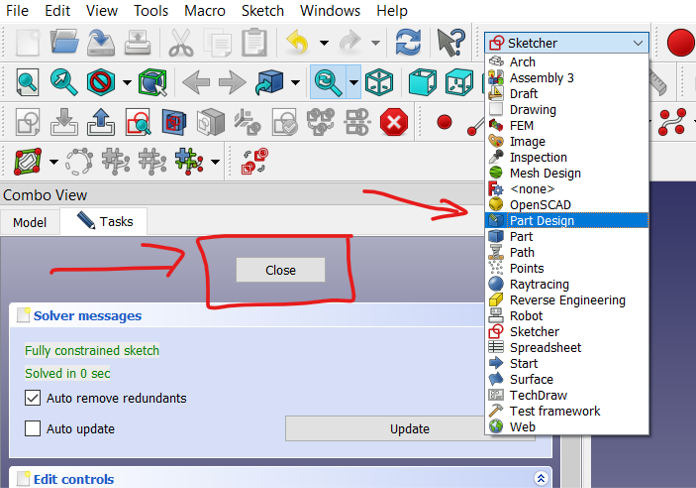Click the Sync view magnifier icon
This screenshot has width=696, height=488.
pyautogui.click(x=328, y=82)
